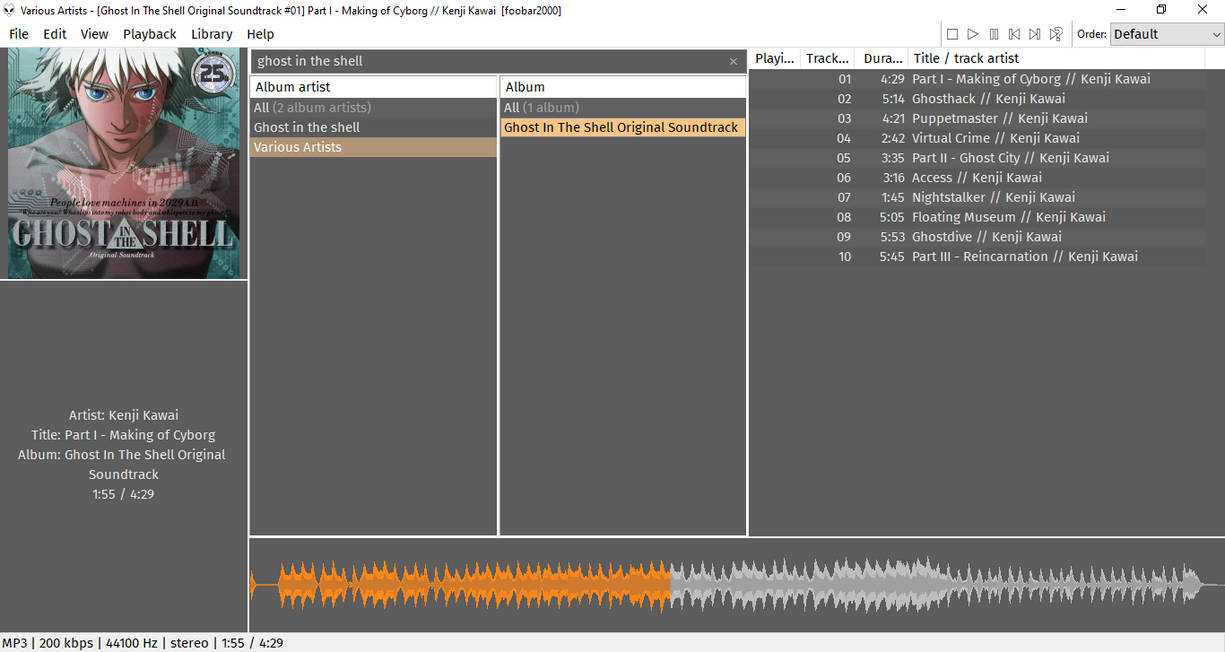Open the Help menu
1225x652 pixels.
260,34
